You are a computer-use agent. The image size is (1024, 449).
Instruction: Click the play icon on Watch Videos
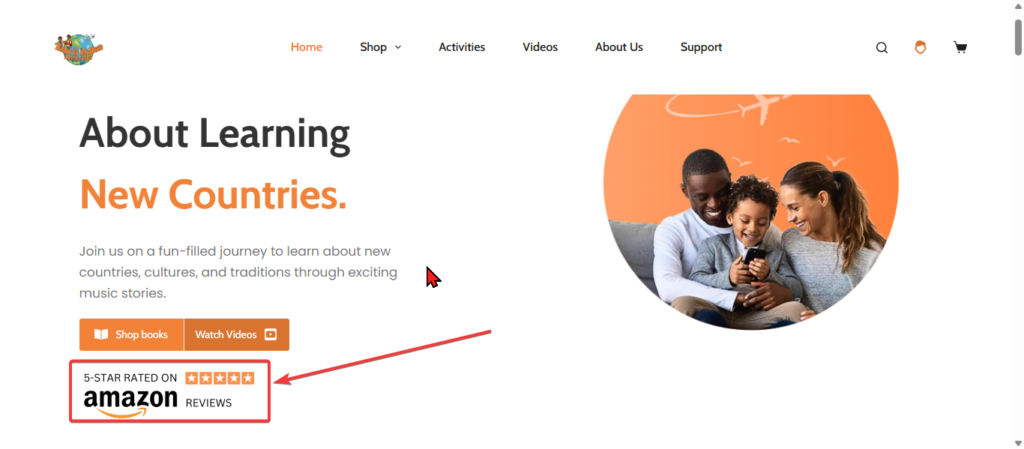(x=270, y=335)
